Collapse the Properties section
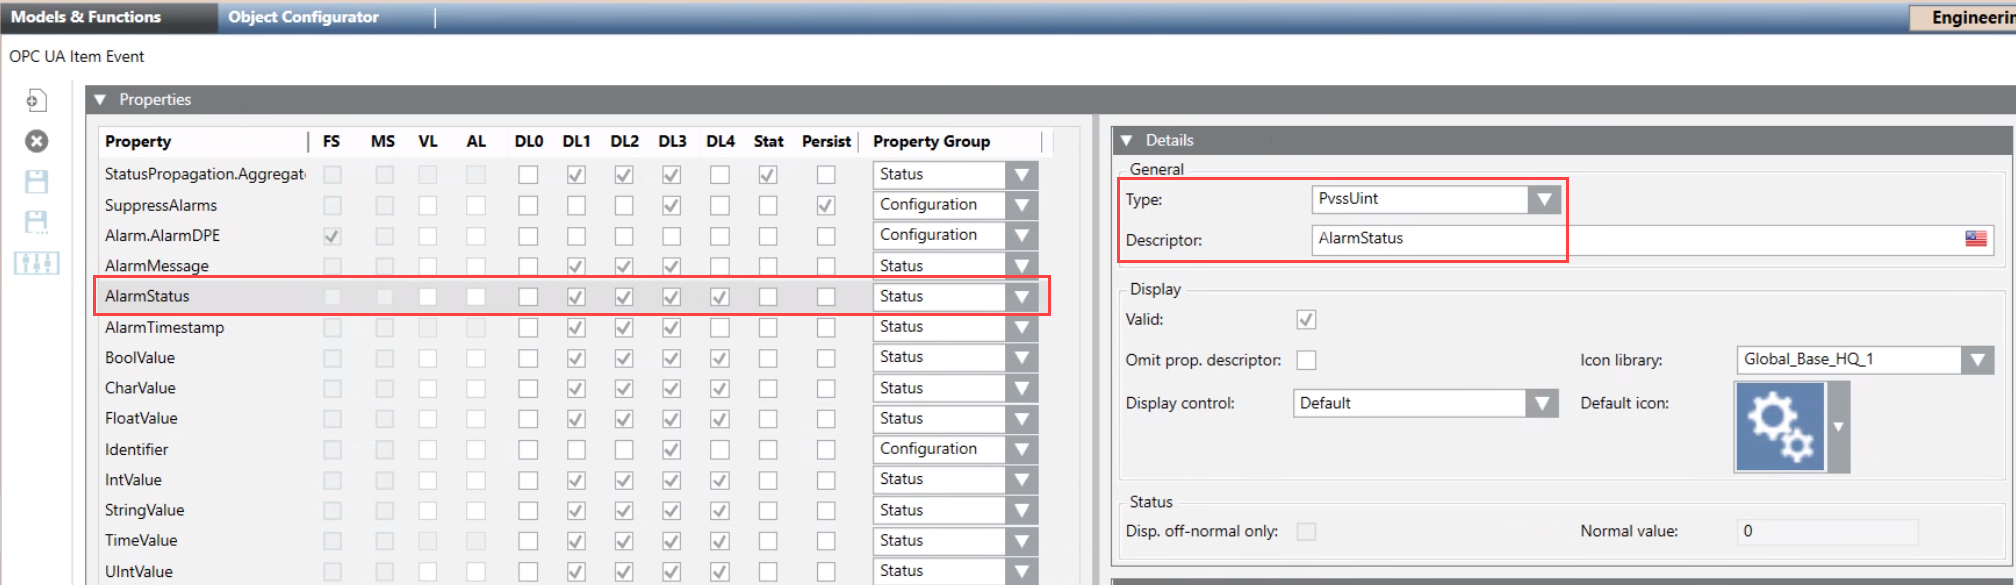 click(x=100, y=100)
